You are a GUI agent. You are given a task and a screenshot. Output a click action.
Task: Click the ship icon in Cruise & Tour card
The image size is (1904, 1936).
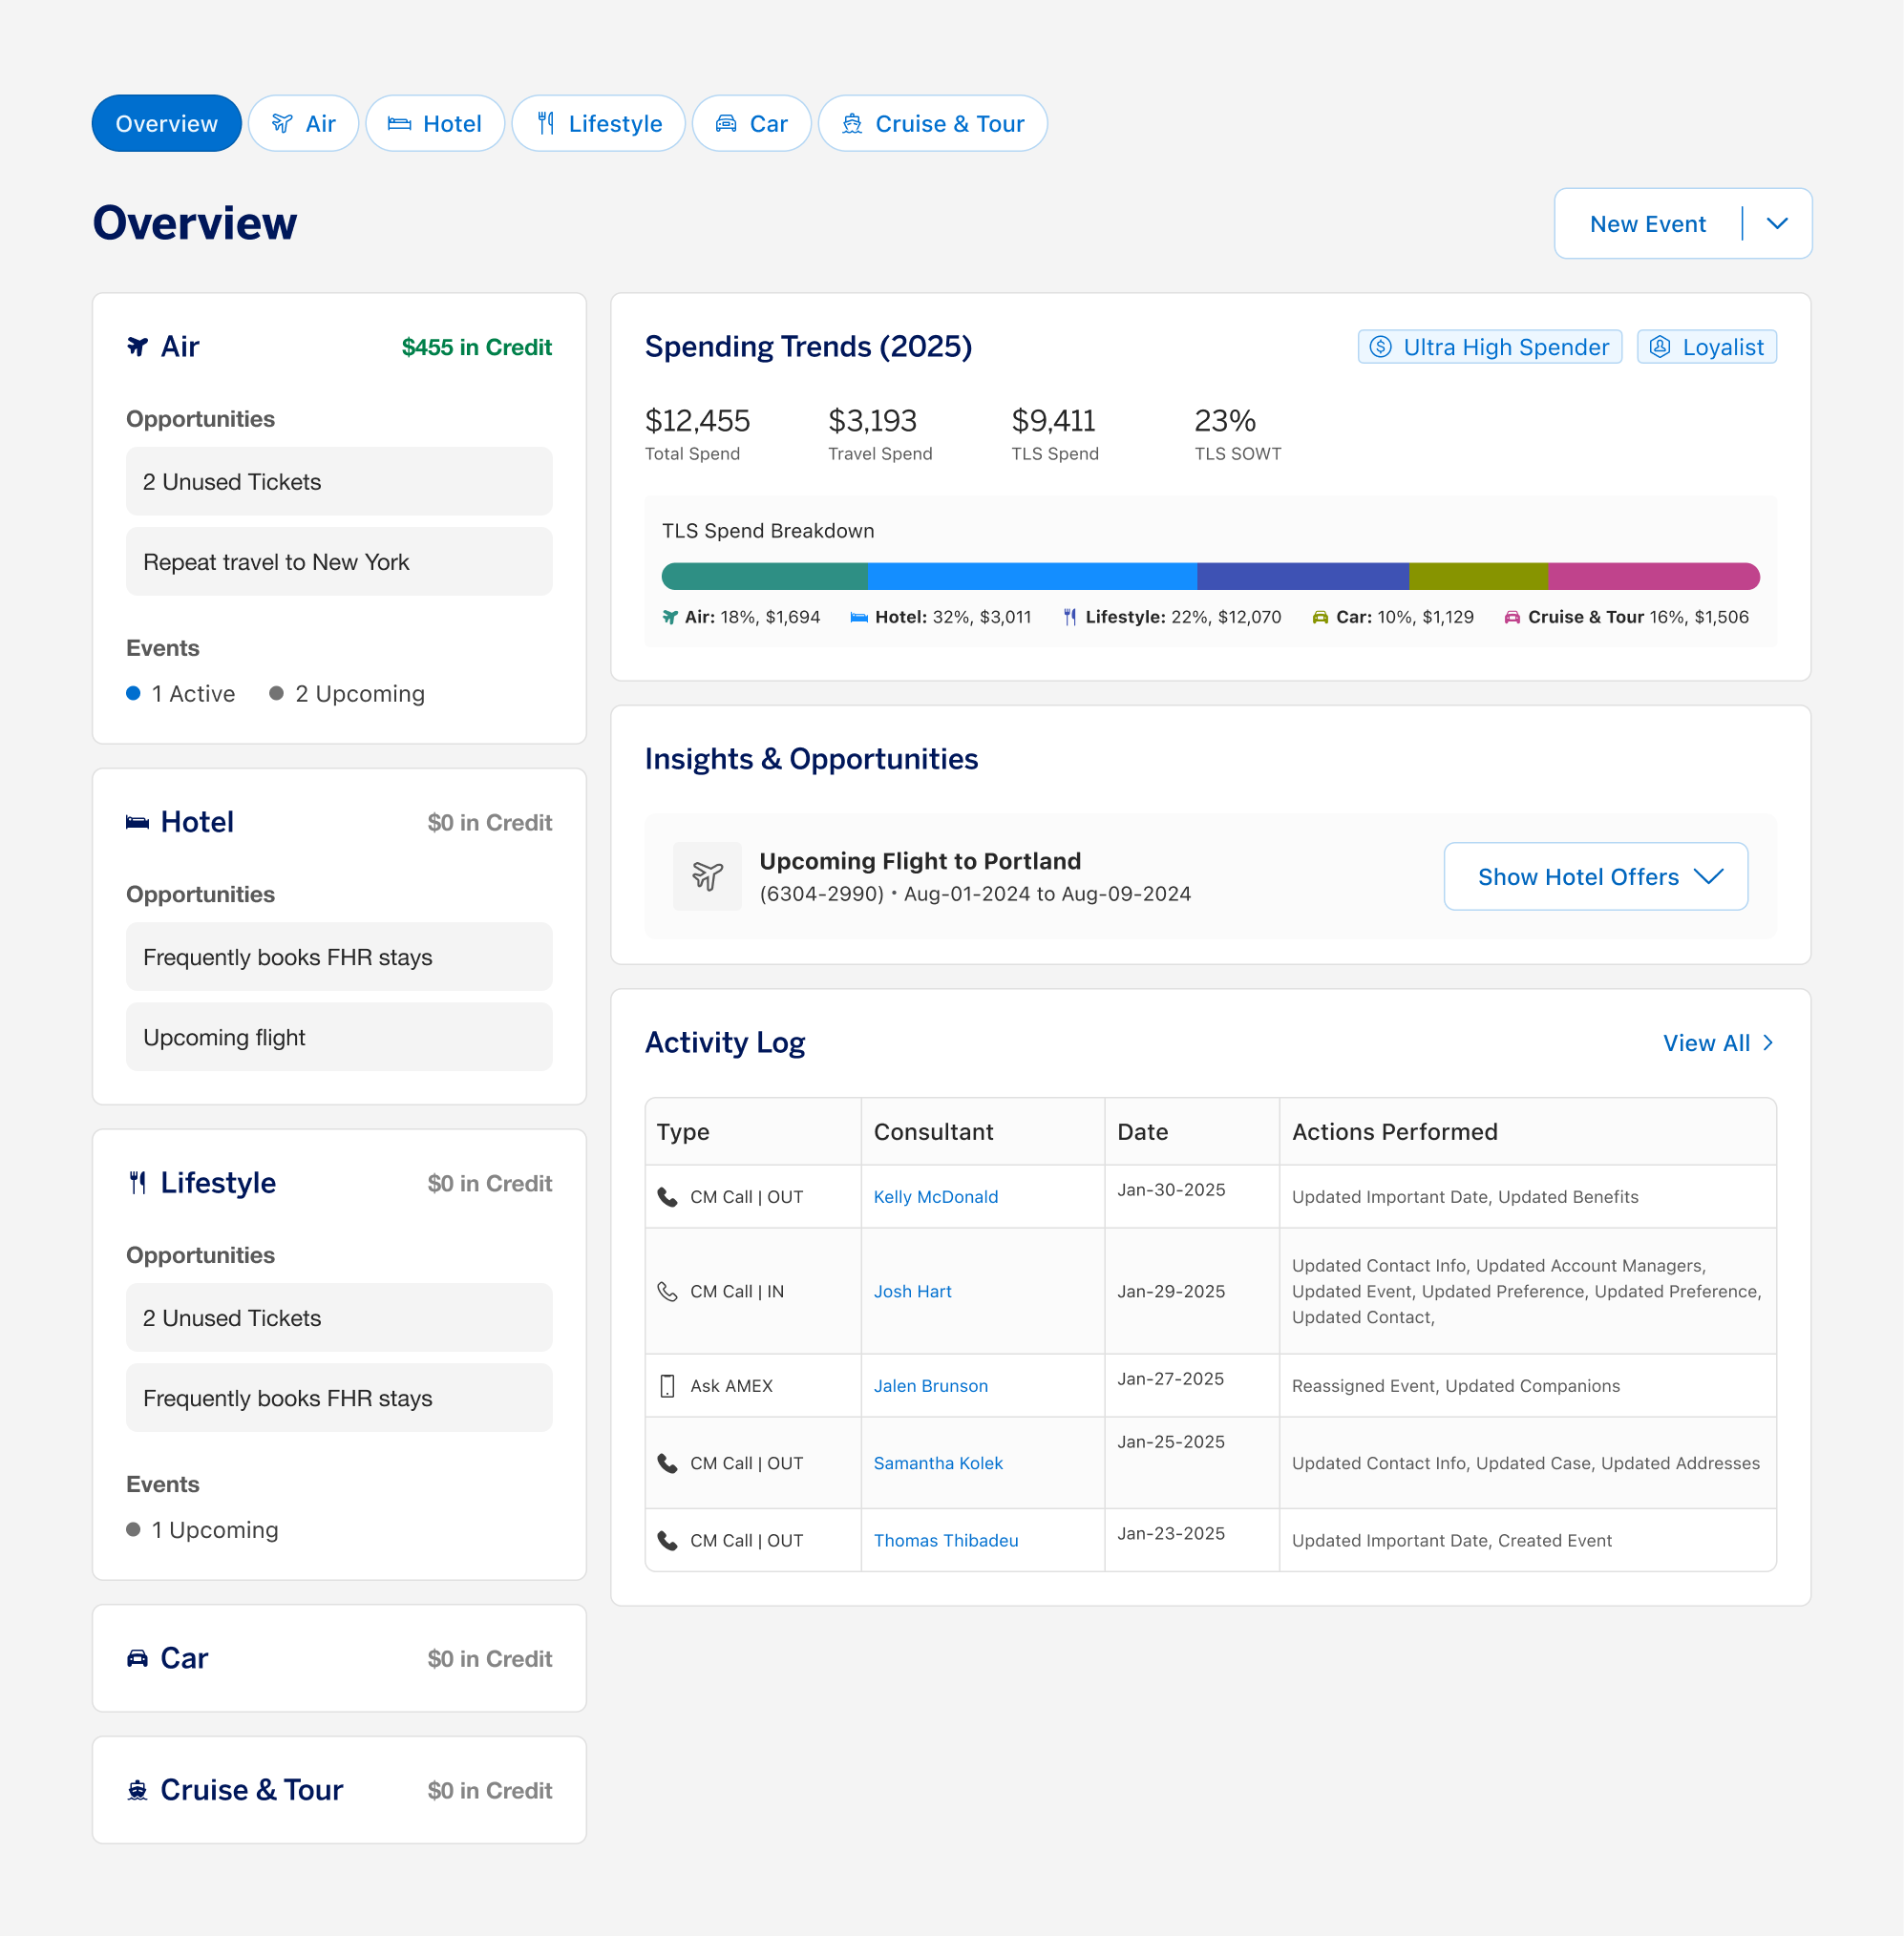tap(138, 1790)
